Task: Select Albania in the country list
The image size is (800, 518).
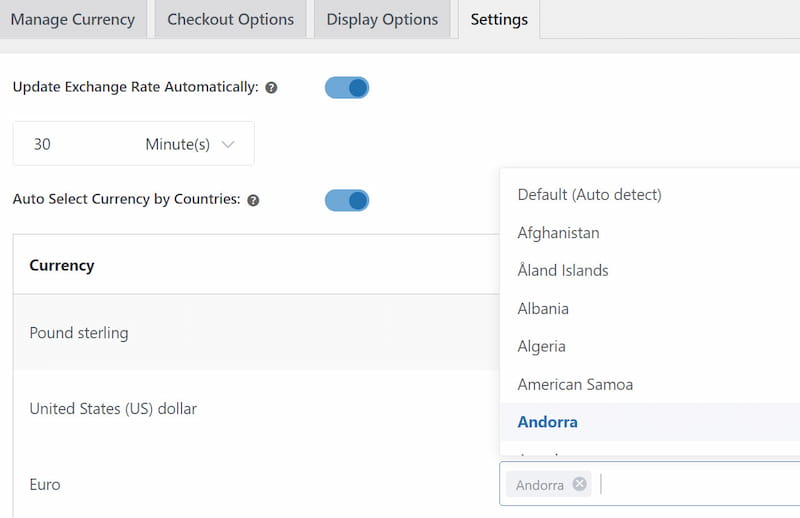Action: coord(543,309)
